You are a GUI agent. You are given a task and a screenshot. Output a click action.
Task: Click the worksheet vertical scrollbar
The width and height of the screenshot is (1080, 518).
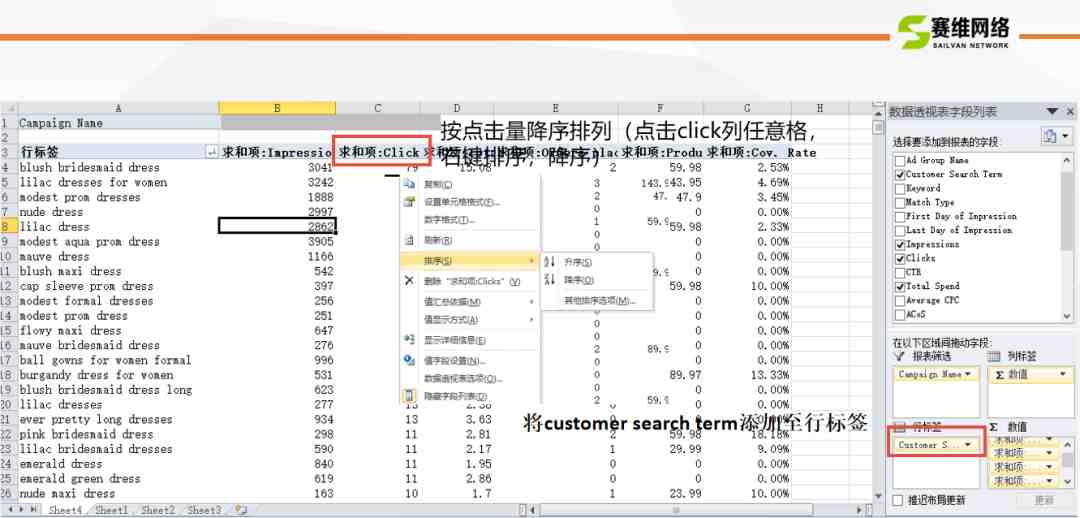point(878,303)
